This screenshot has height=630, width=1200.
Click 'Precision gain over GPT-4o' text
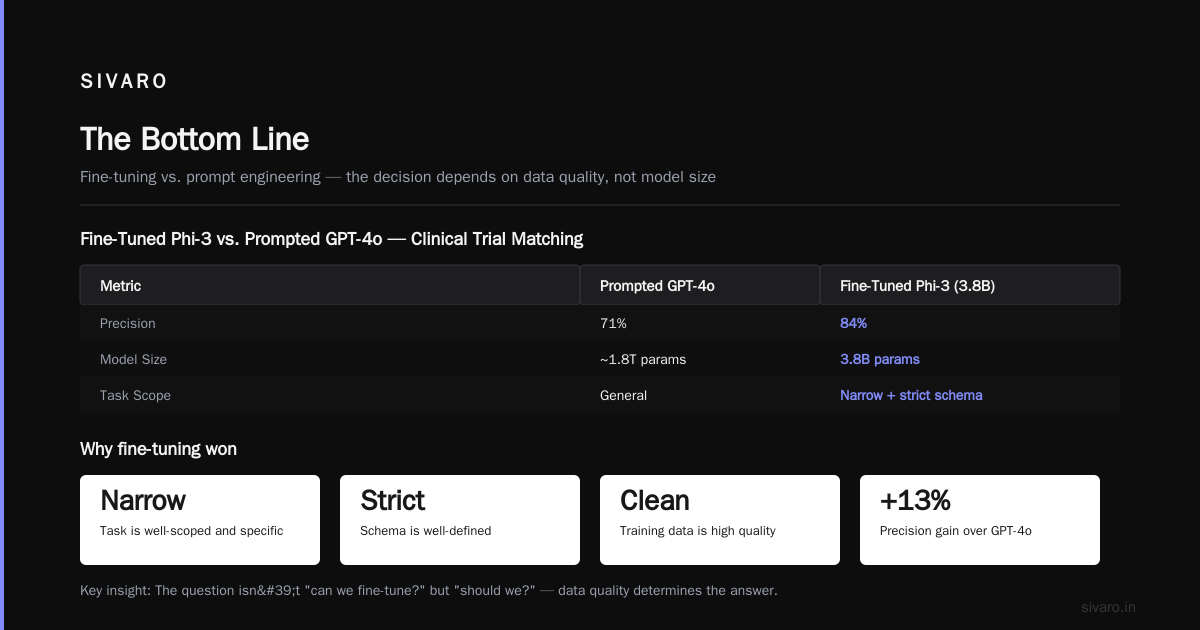tap(956, 531)
